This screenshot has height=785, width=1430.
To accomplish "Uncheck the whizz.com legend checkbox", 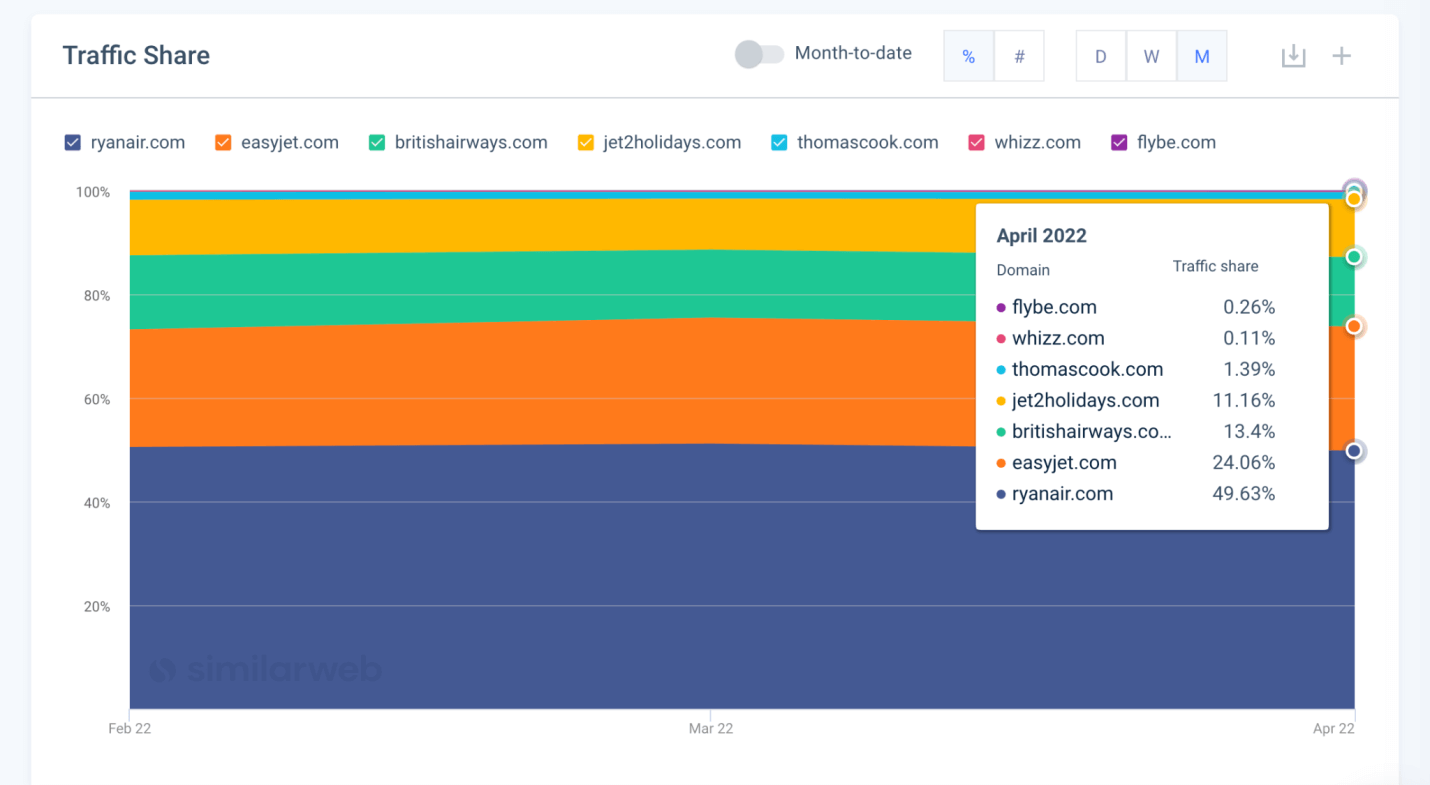I will coord(976,143).
